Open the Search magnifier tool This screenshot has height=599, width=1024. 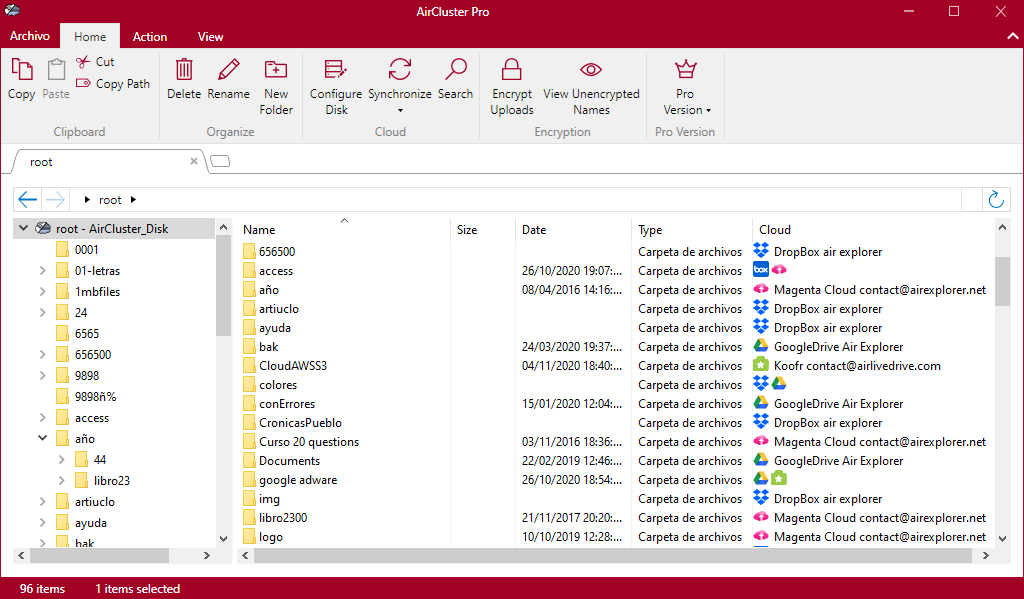455,69
